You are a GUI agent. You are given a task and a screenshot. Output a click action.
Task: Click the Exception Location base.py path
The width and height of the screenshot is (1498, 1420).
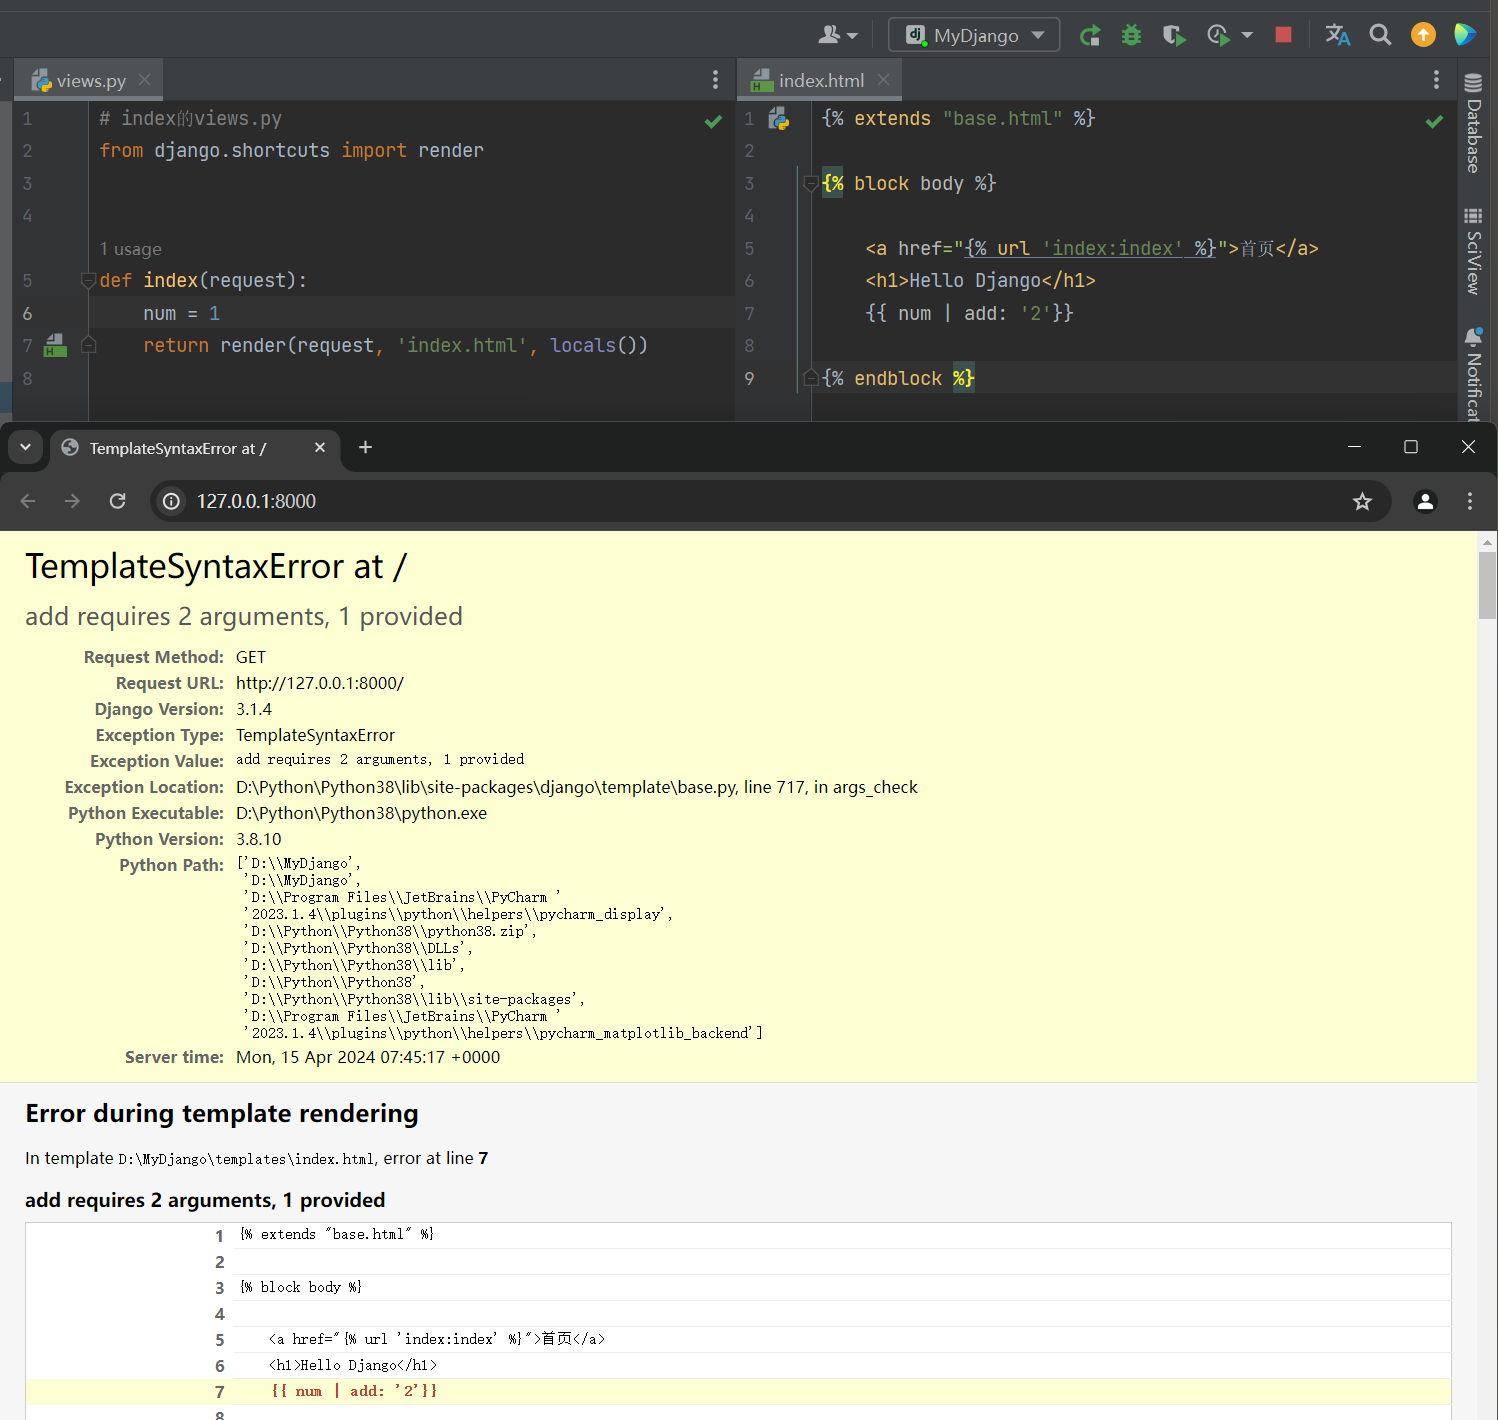(x=576, y=787)
